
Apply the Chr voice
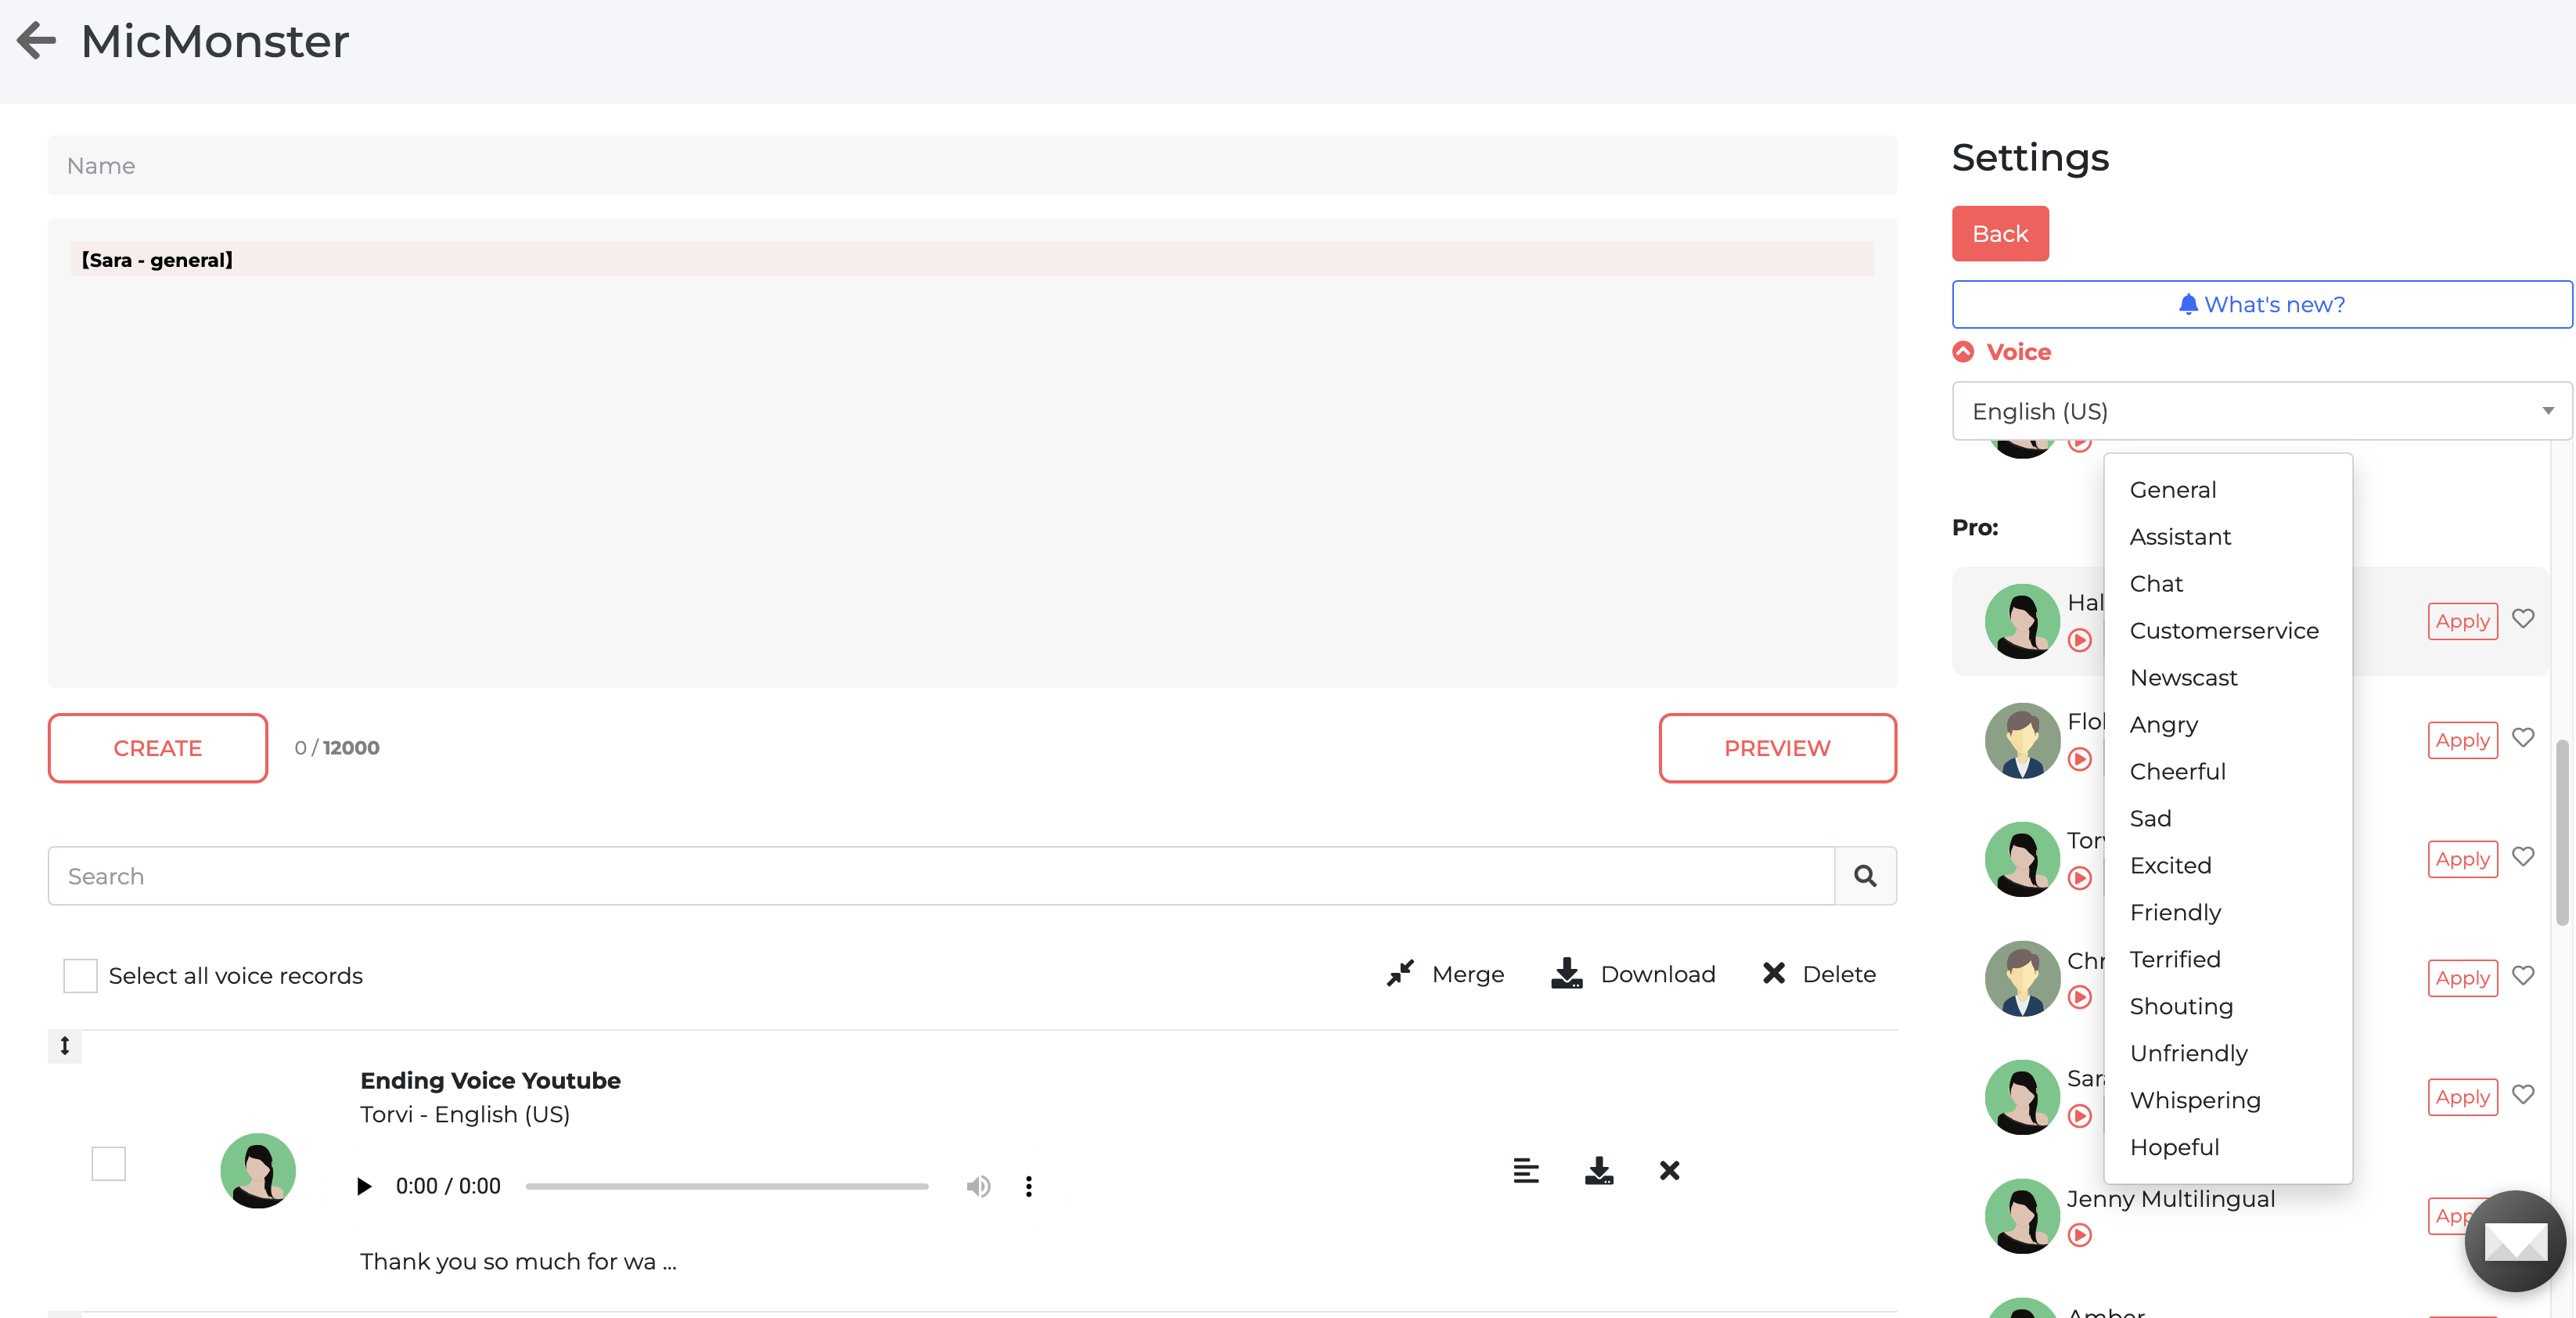tap(2462, 978)
